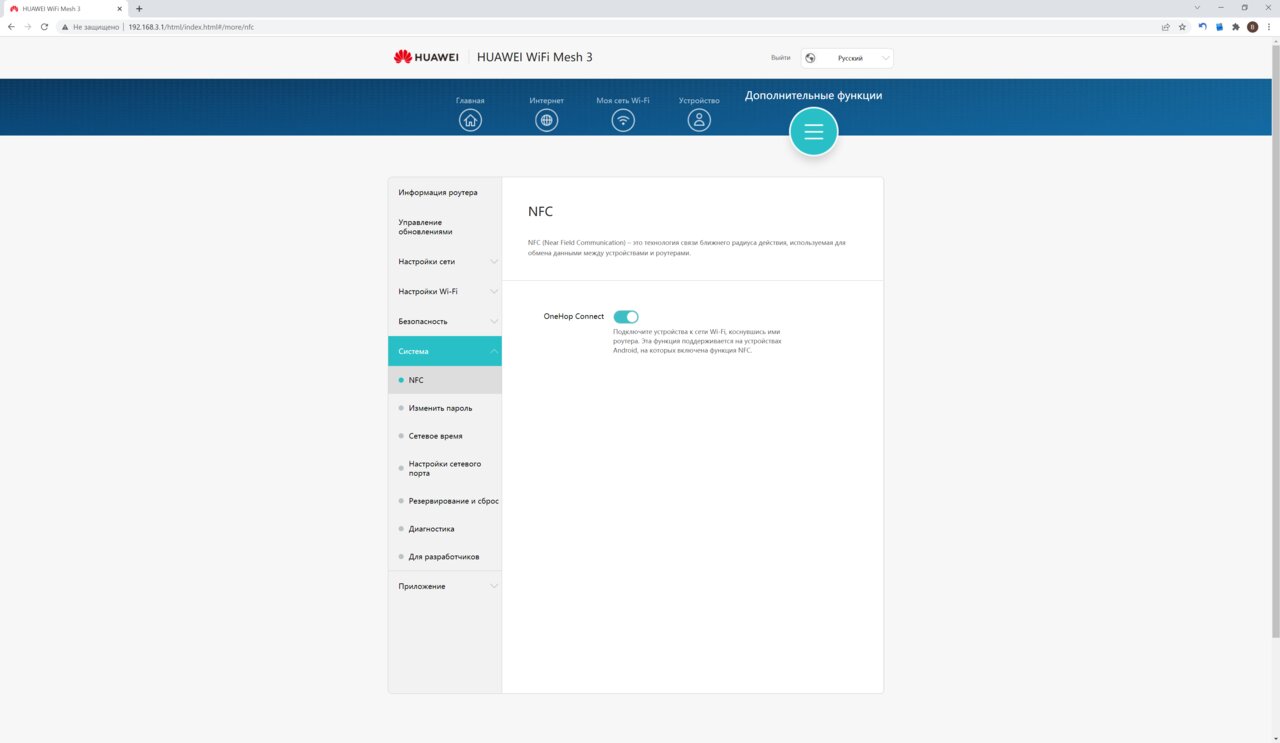This screenshot has width=1280, height=743.
Task: Bookmark this page with the star
Action: [x=1182, y=27]
